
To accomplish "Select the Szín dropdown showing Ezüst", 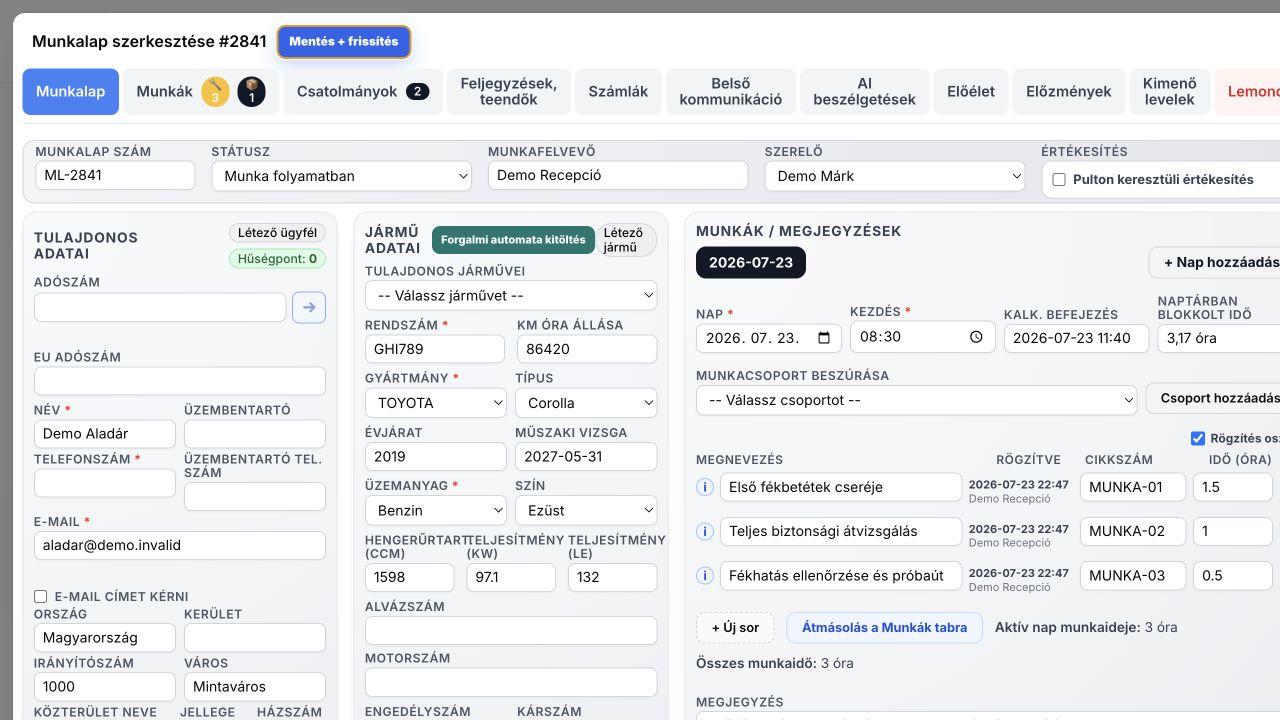I will [586, 510].
